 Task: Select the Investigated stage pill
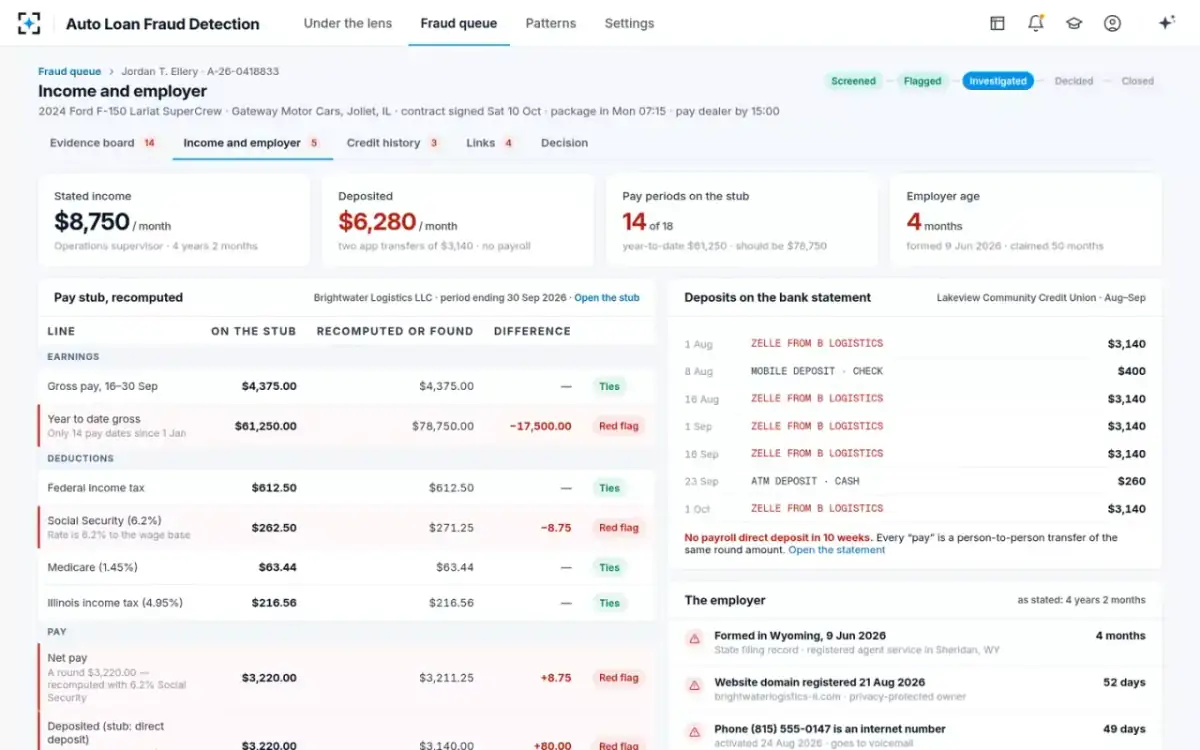click(x=998, y=81)
